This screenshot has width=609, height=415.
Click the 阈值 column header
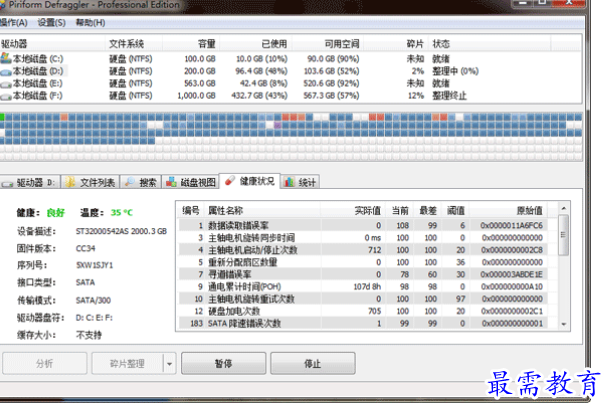454,211
